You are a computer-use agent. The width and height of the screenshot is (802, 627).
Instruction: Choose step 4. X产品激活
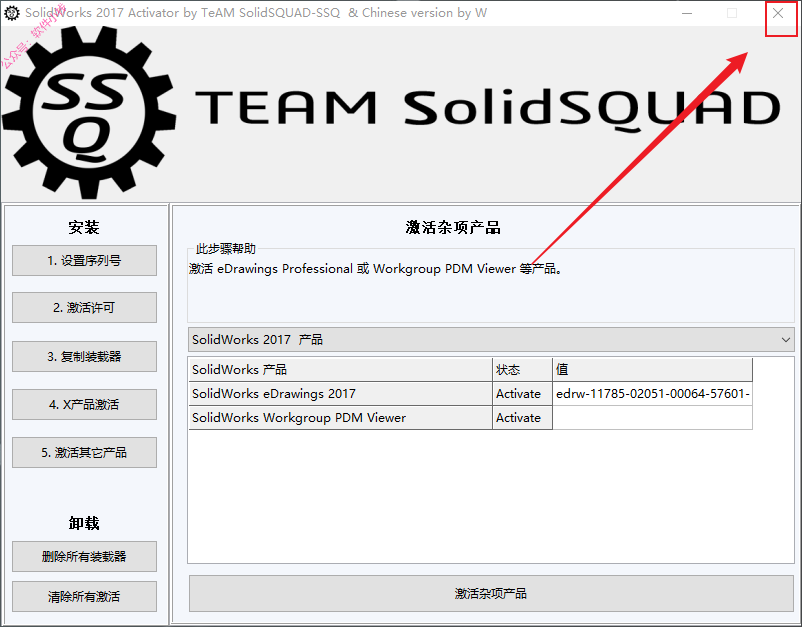point(84,405)
